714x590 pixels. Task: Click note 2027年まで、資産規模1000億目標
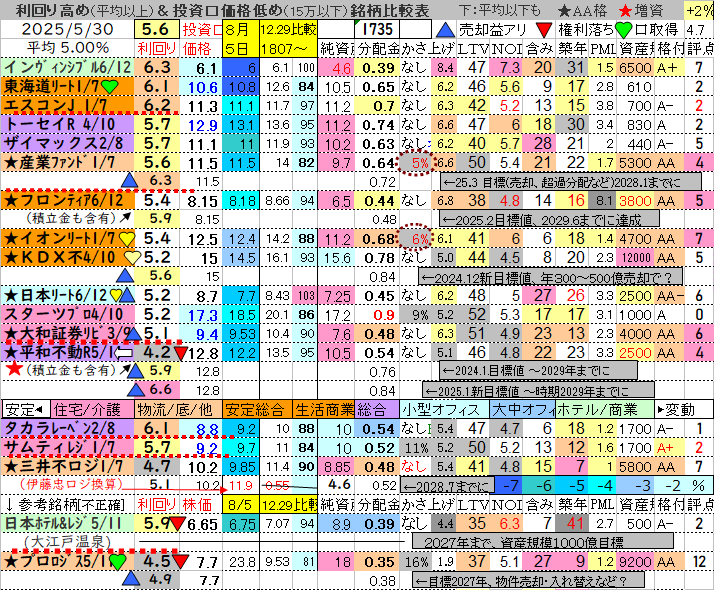[542, 542]
